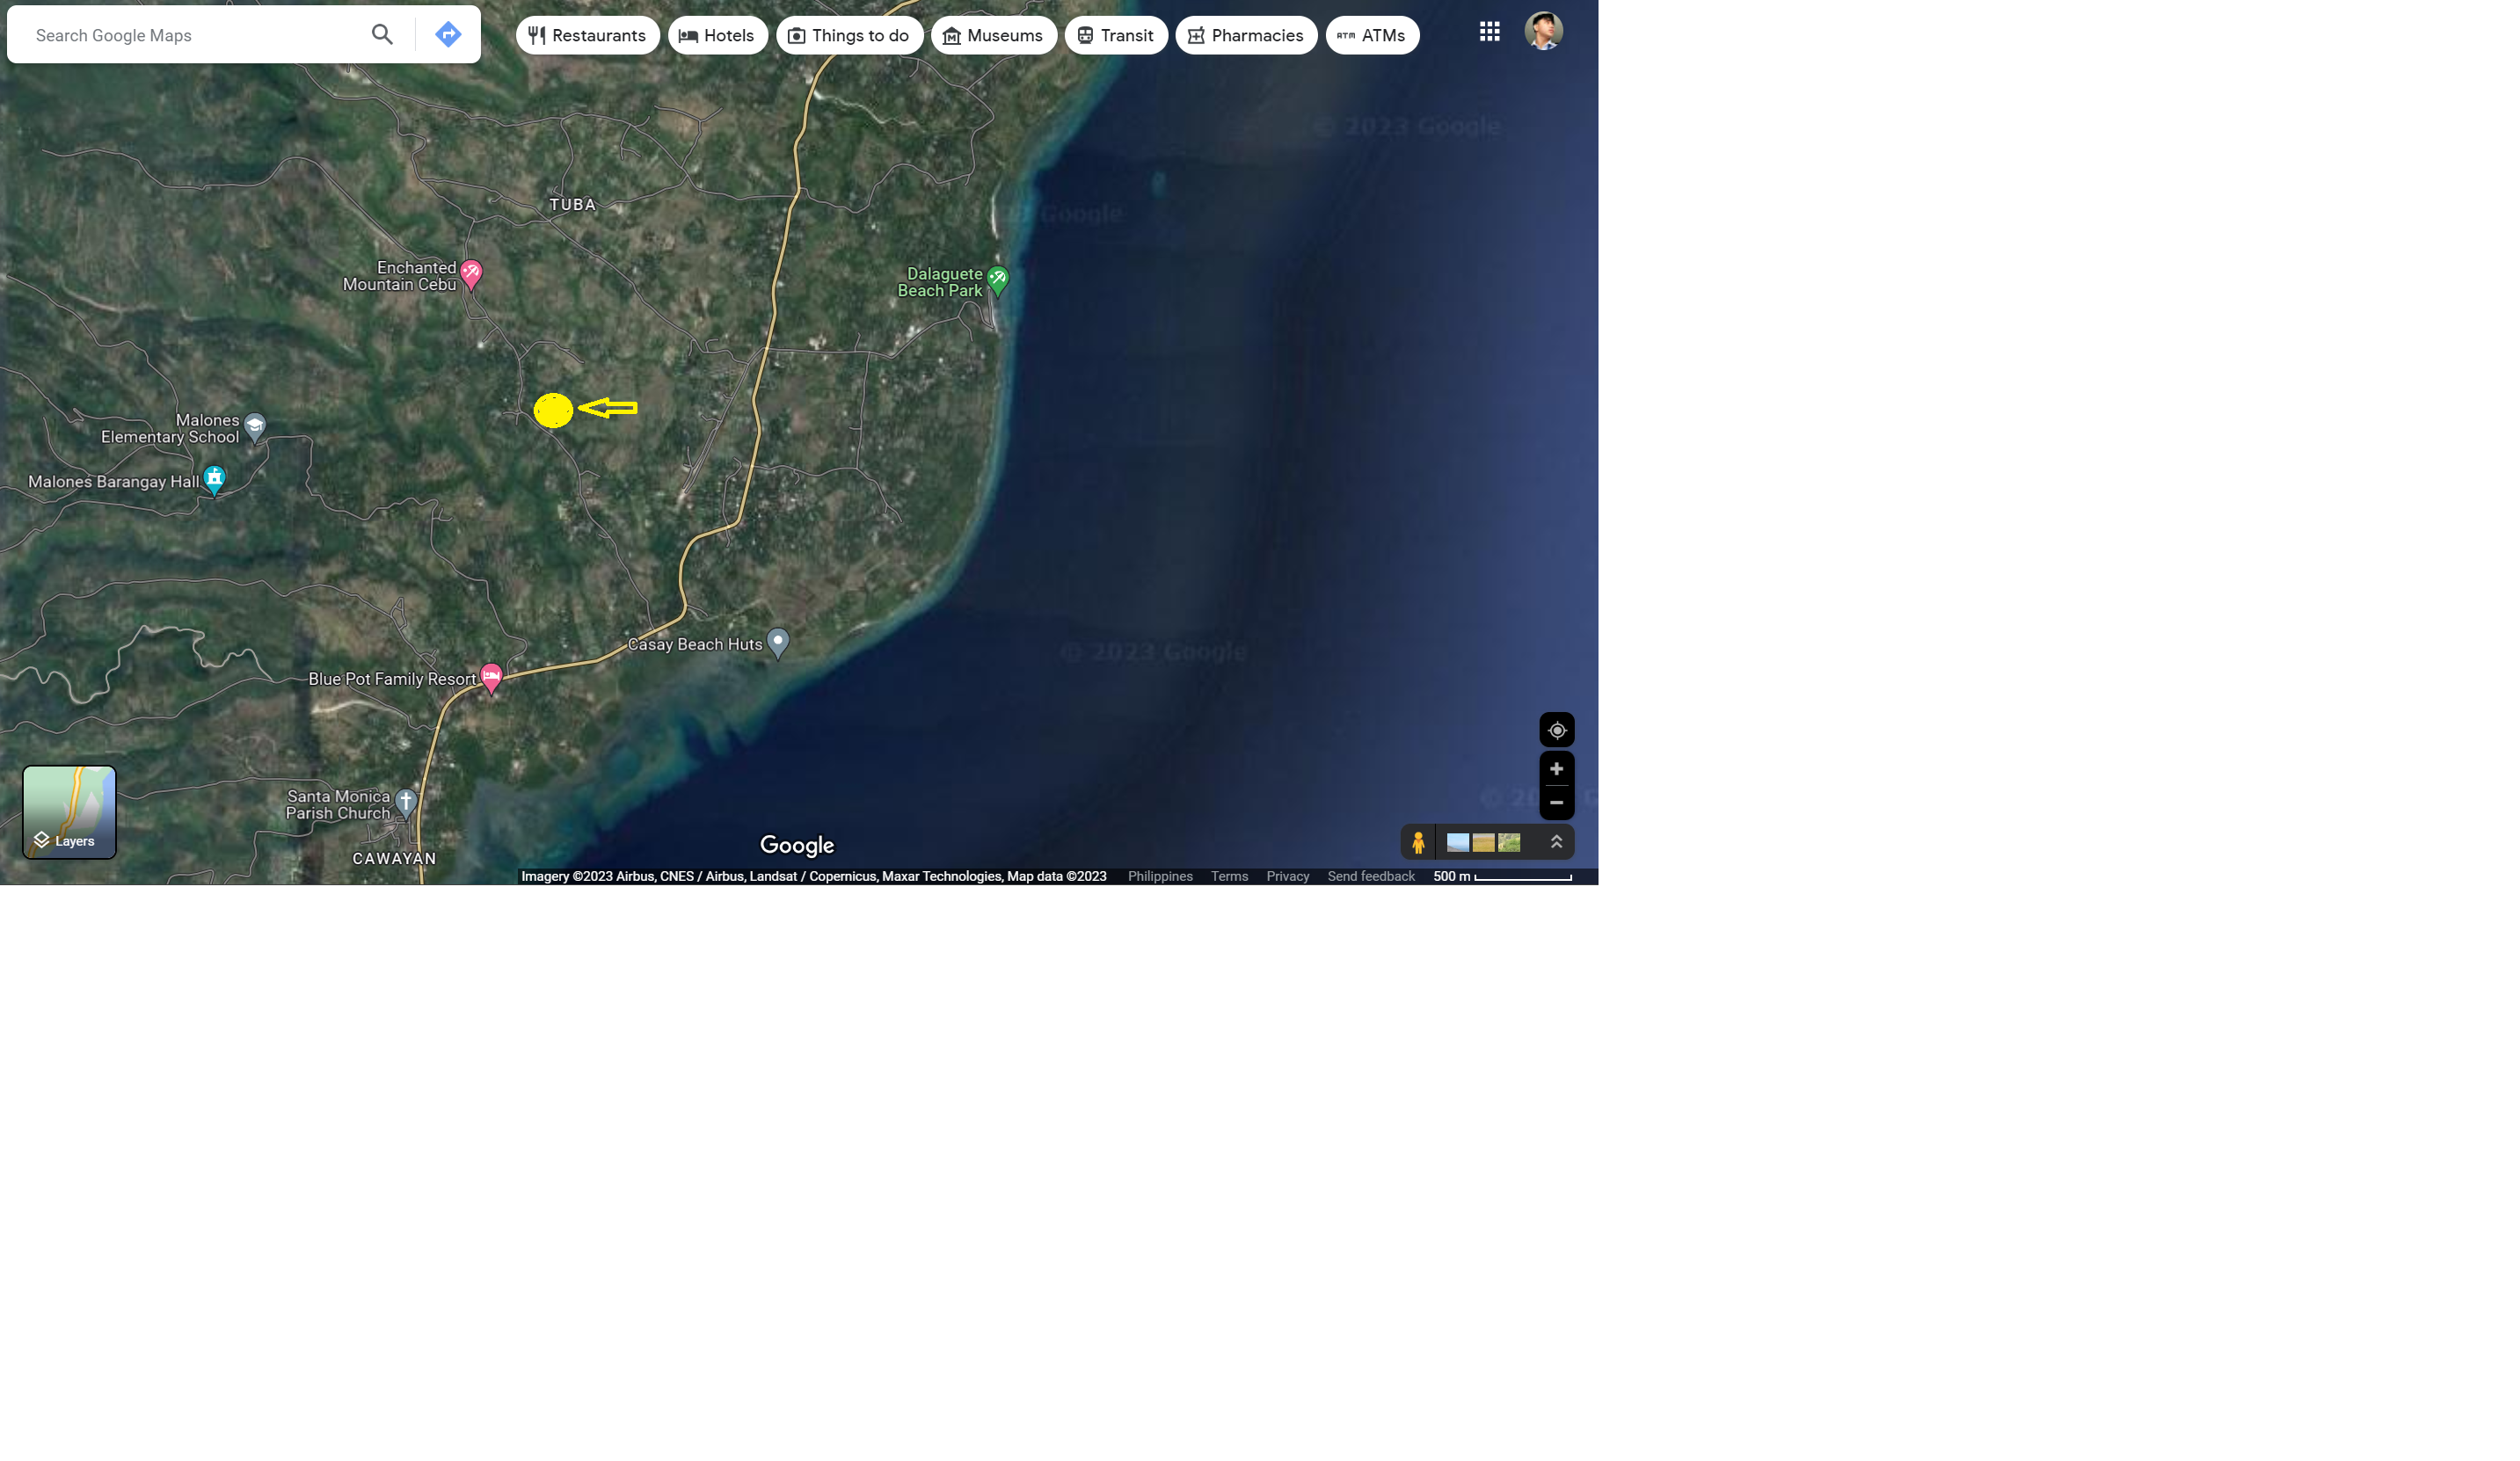2520x1461 pixels.
Task: Click the show your location button
Action: click(x=1556, y=730)
